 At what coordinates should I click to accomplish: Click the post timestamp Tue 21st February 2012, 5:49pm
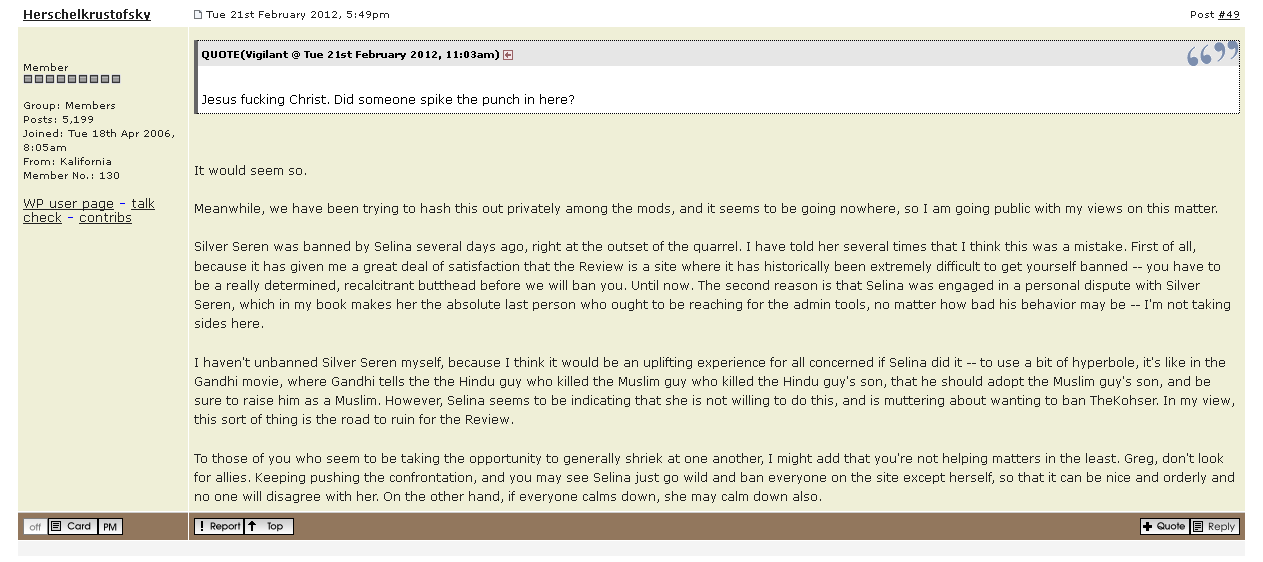point(298,15)
